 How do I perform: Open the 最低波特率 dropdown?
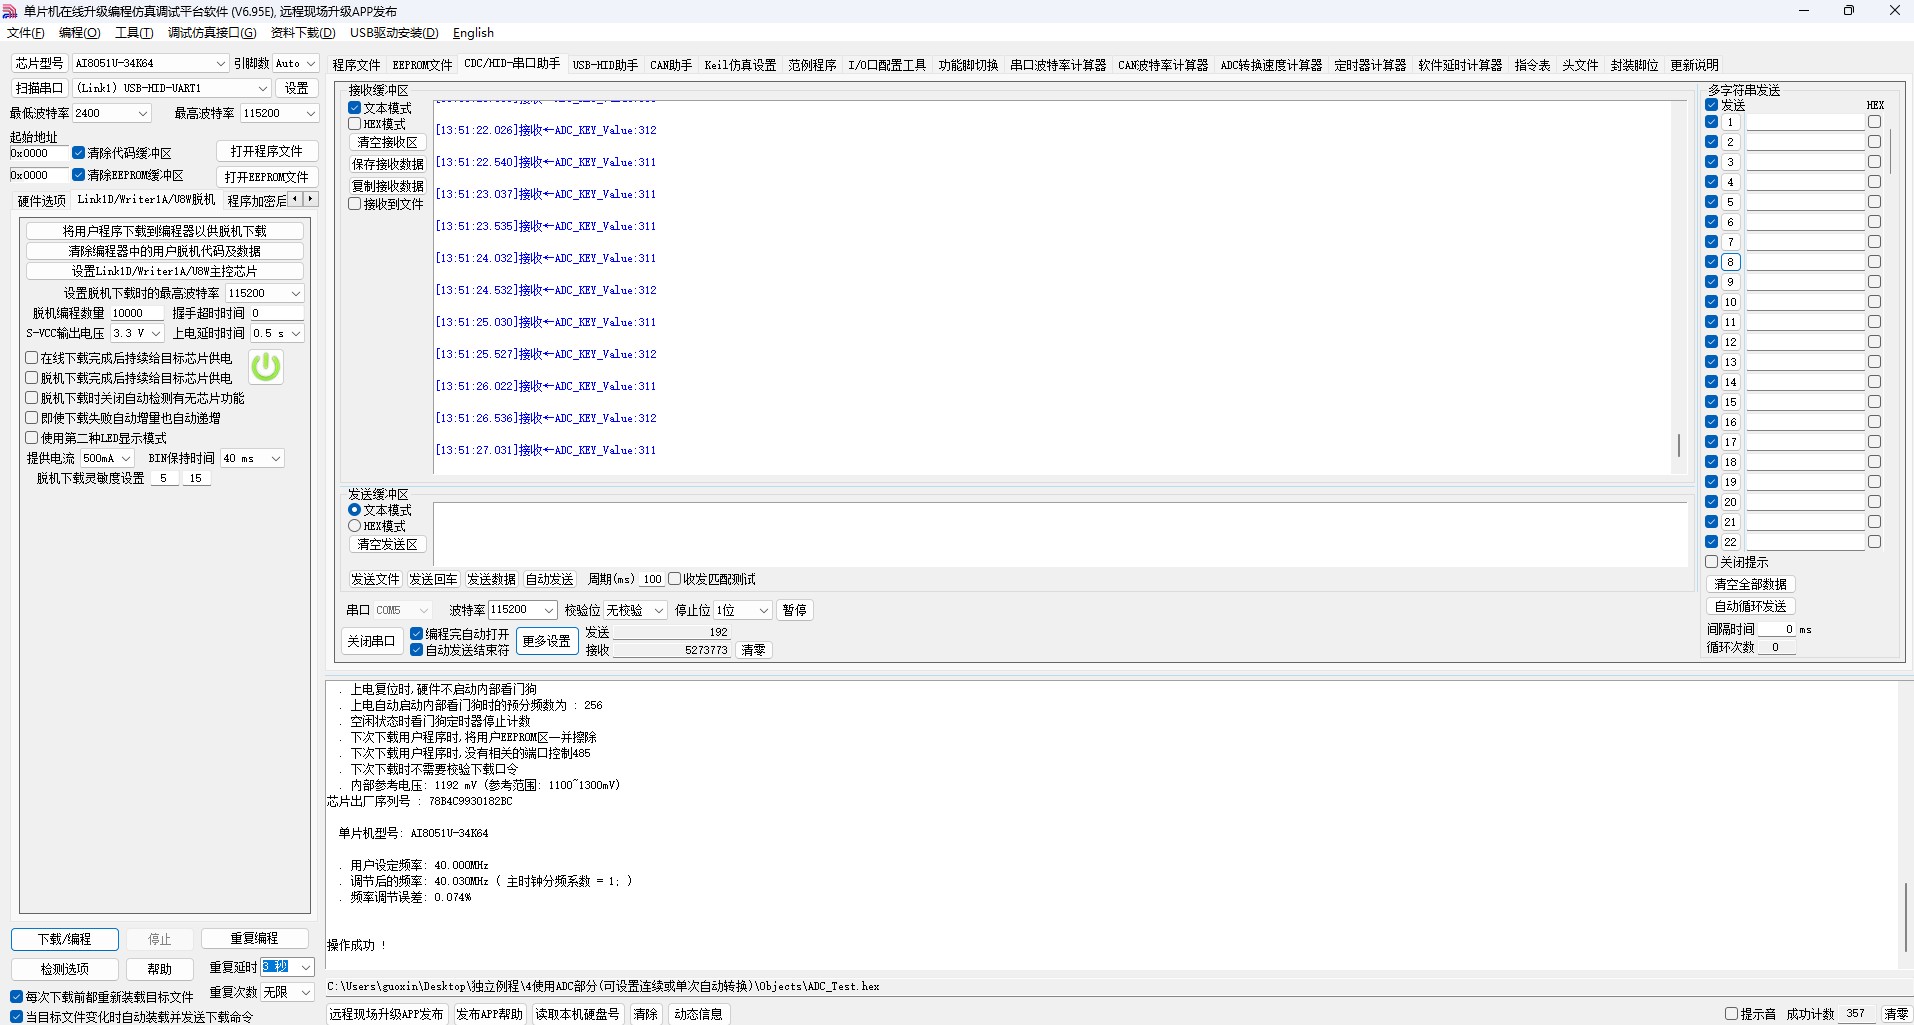[111, 113]
